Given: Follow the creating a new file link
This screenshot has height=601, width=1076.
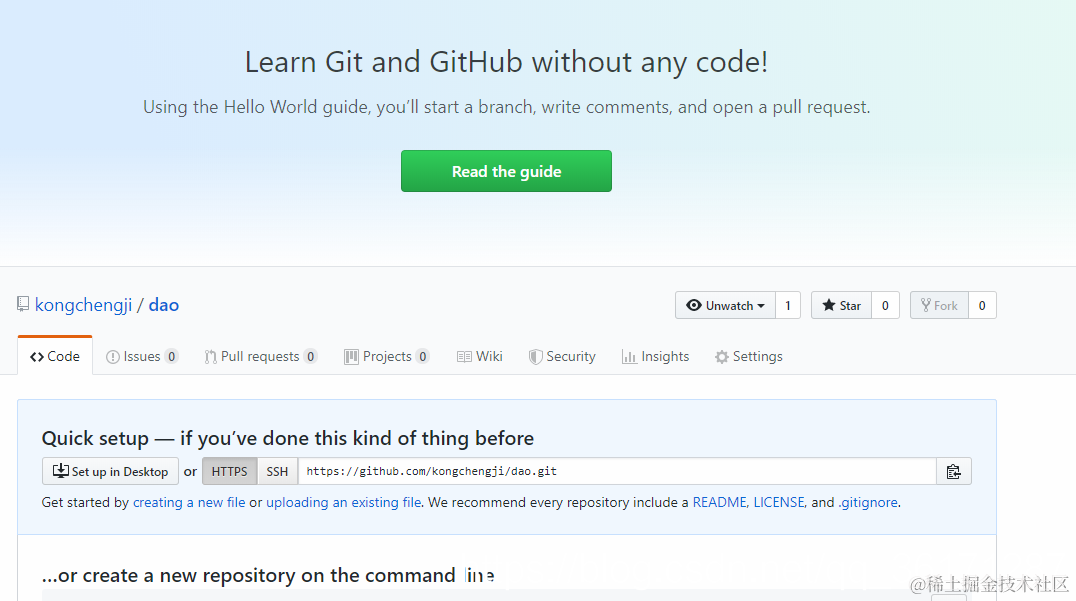Looking at the screenshot, I should 189,502.
